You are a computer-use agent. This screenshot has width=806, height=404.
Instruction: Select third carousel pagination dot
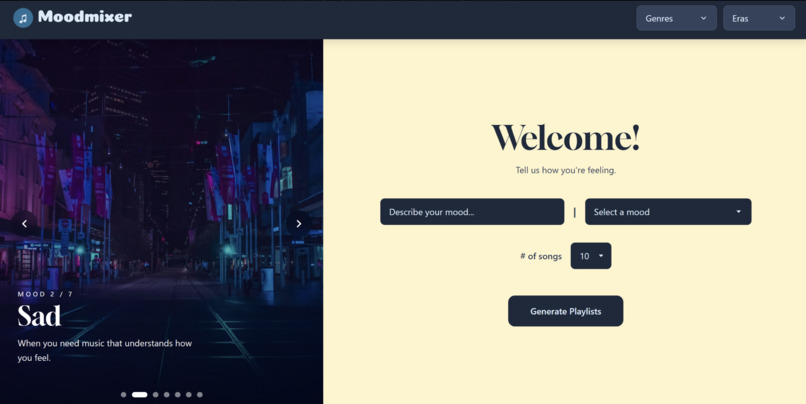[156, 395]
